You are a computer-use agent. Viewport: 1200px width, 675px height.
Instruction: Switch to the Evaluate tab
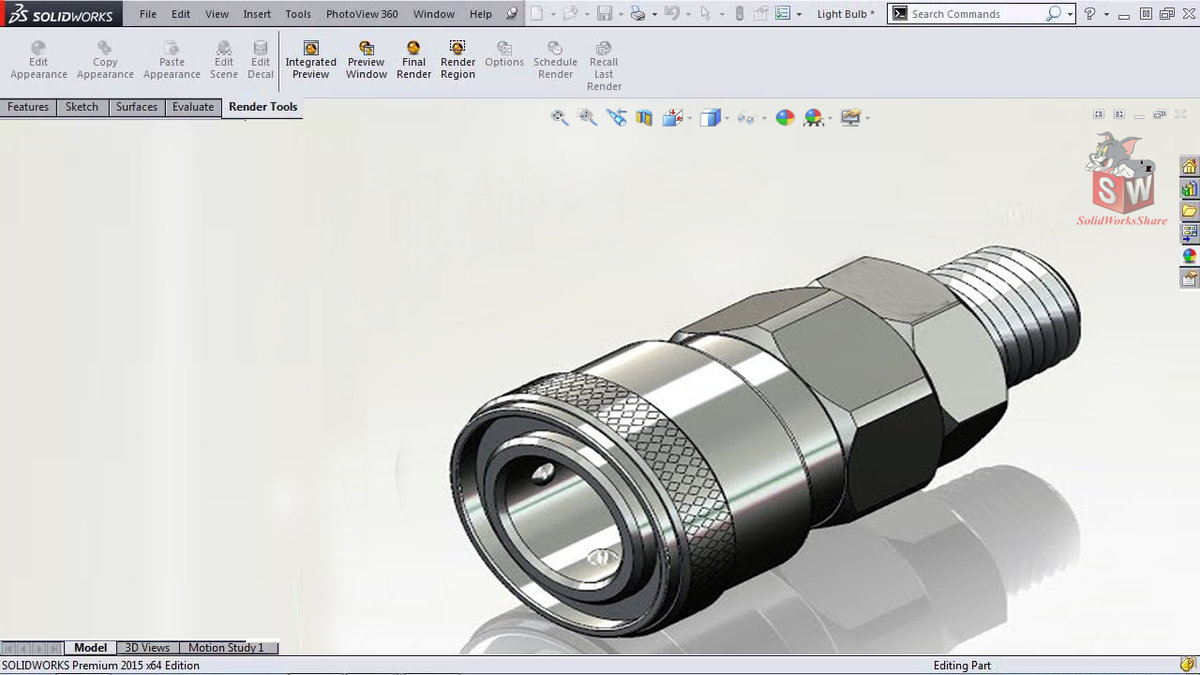pos(193,107)
